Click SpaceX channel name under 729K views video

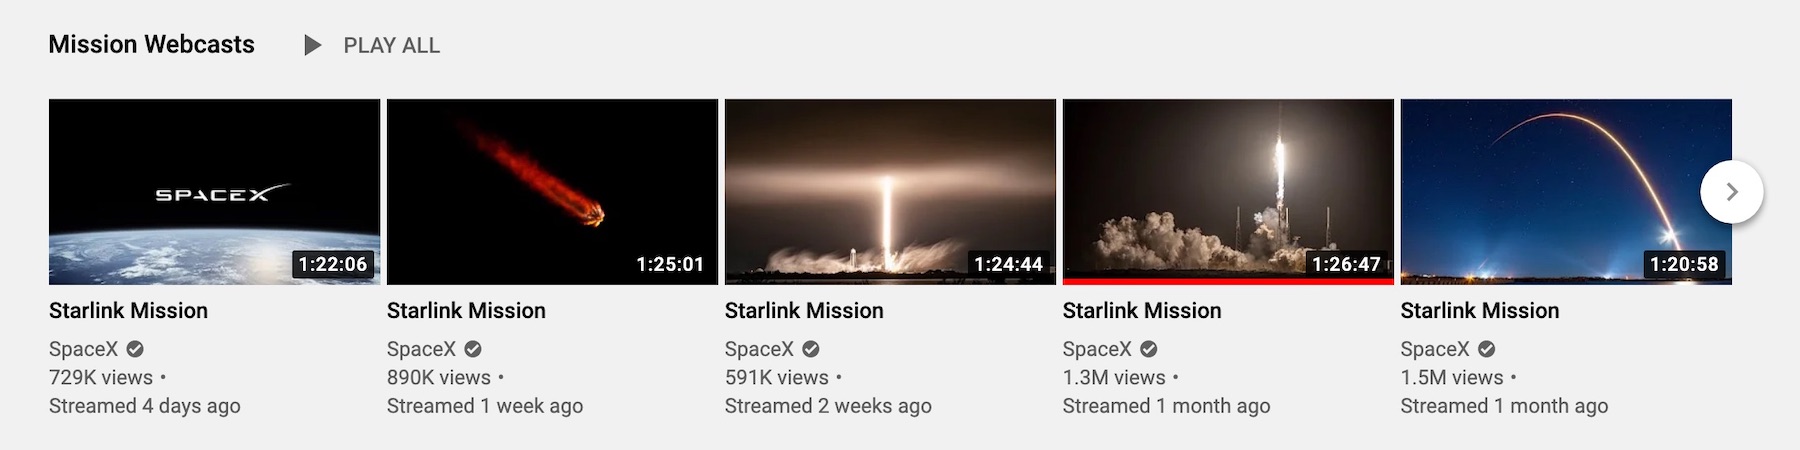[83, 349]
